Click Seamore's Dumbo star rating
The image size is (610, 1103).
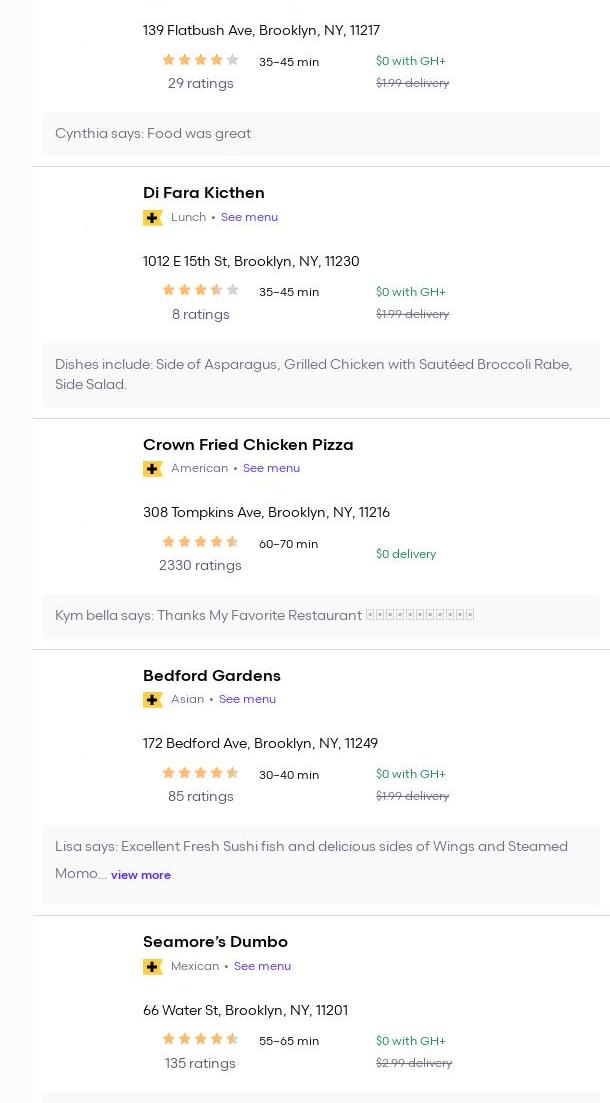200,1040
